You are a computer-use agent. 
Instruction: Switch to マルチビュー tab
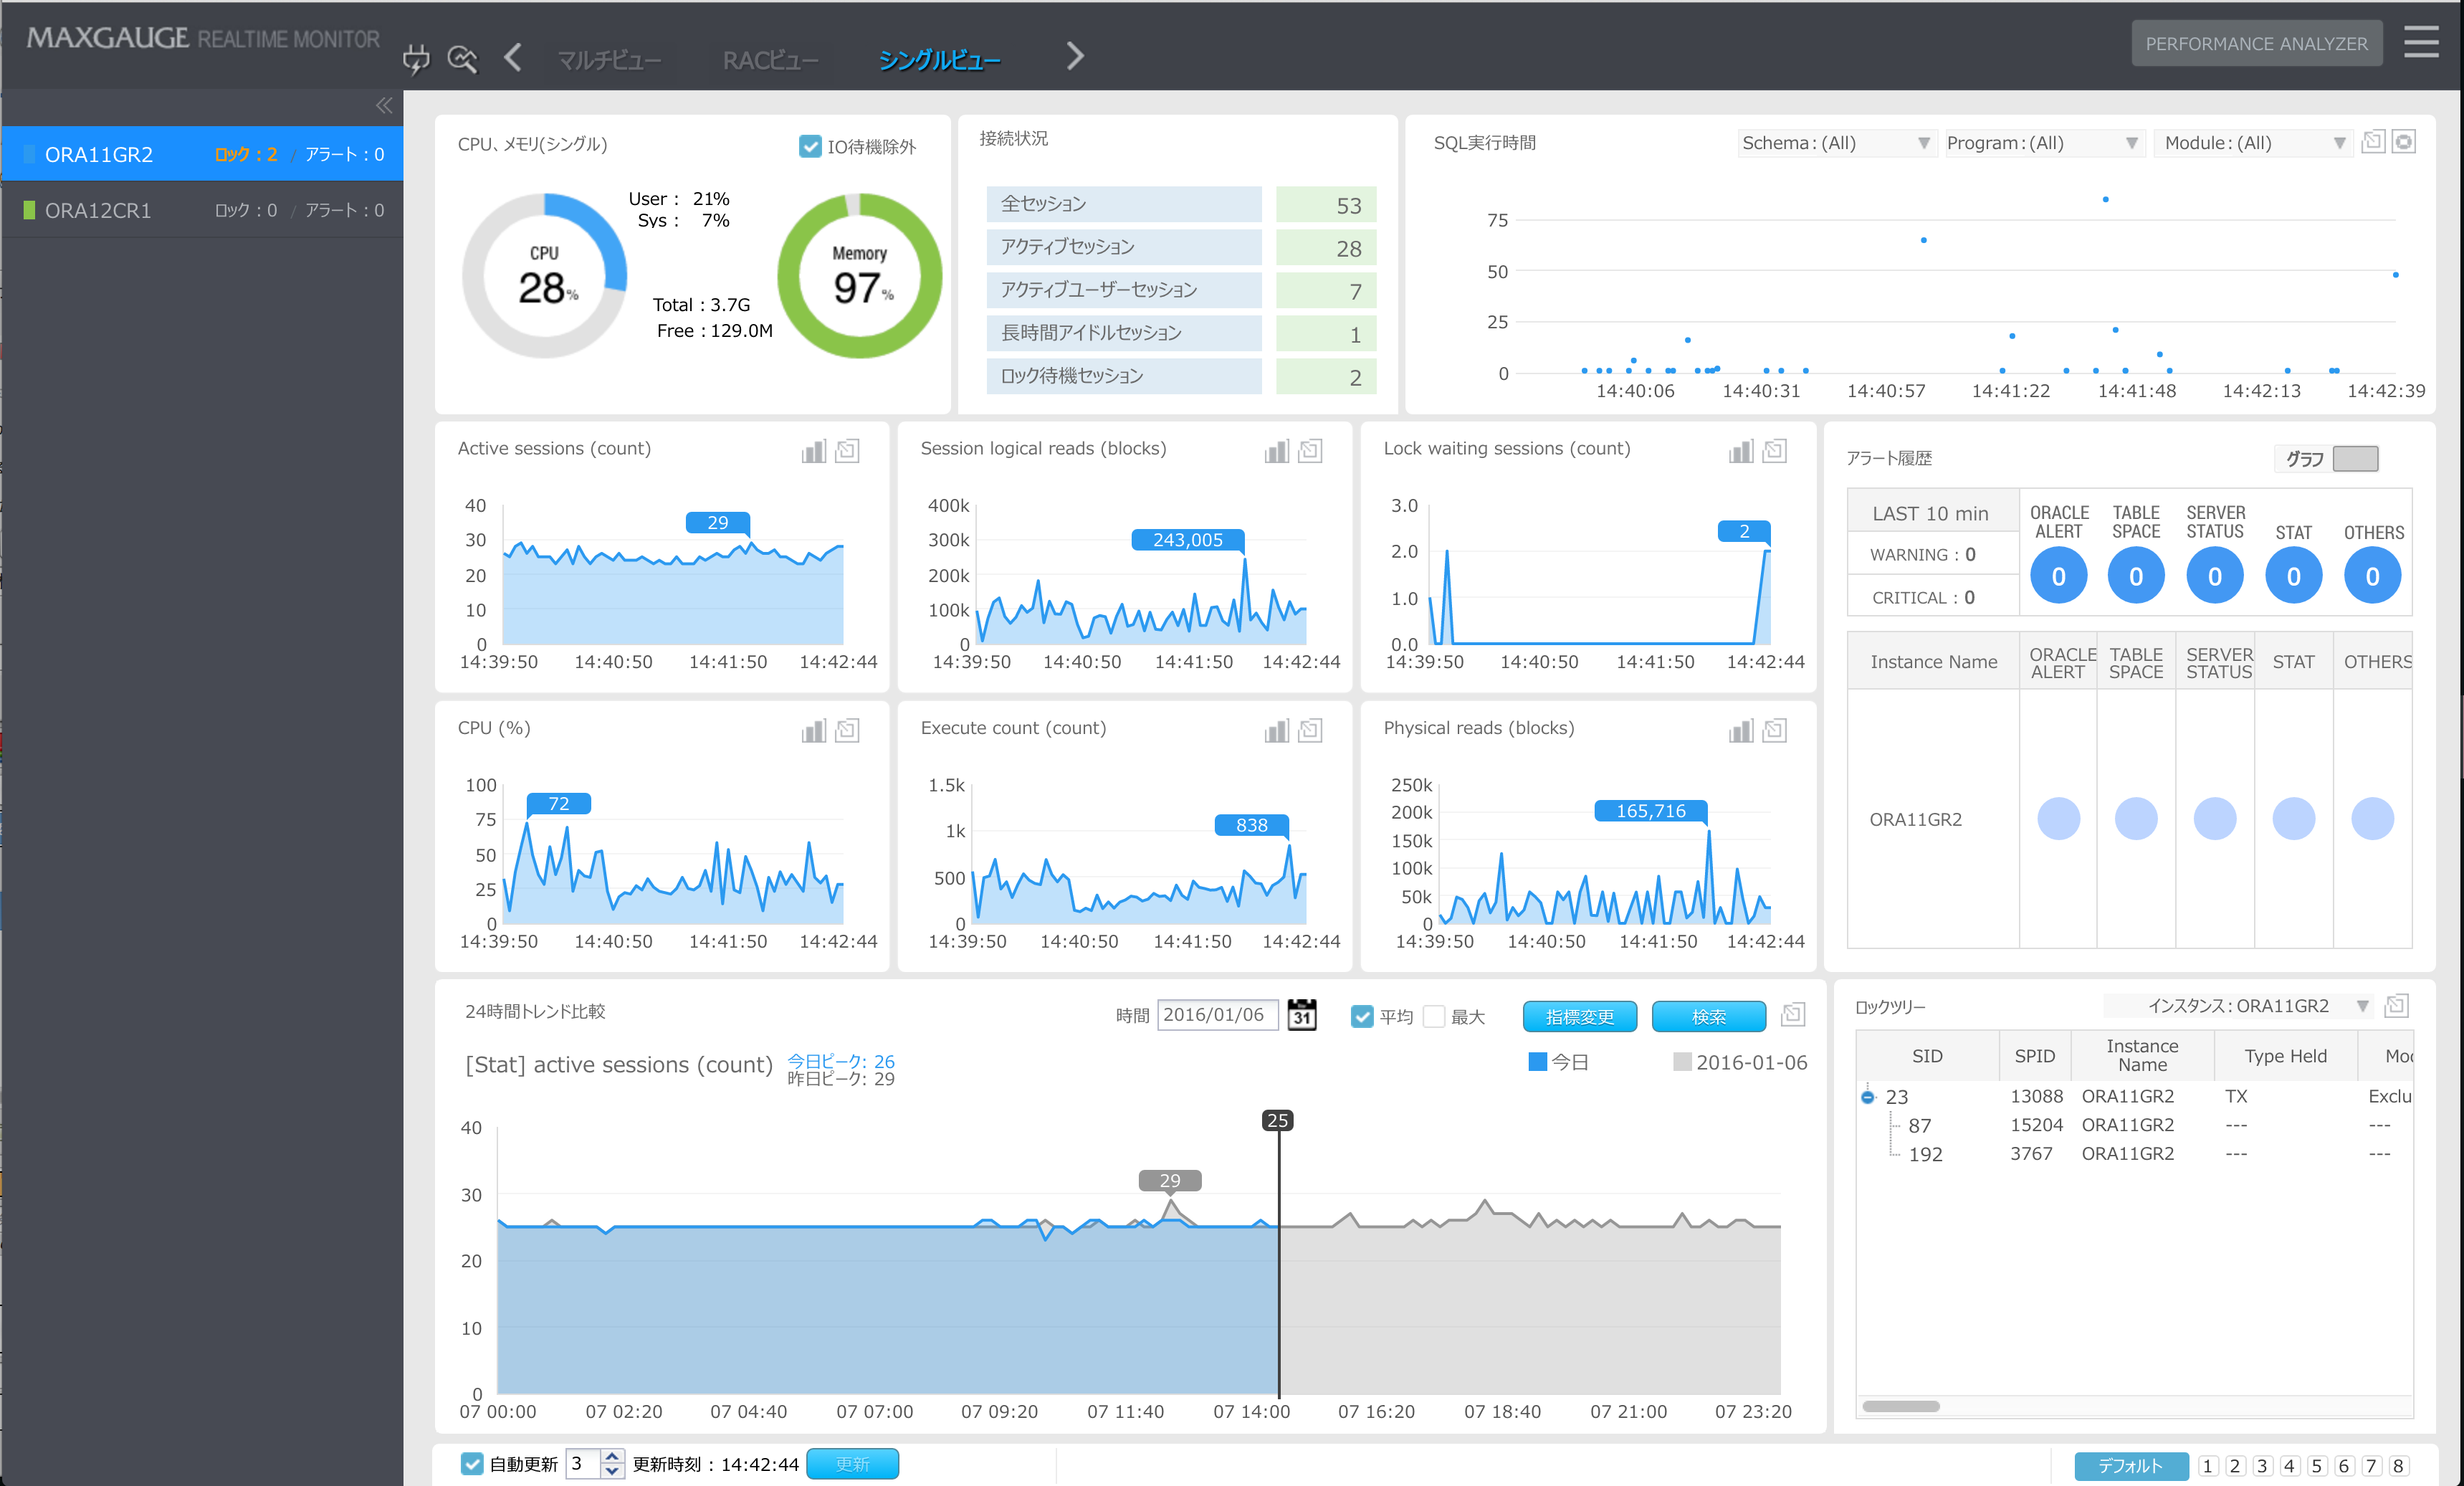click(x=609, y=60)
